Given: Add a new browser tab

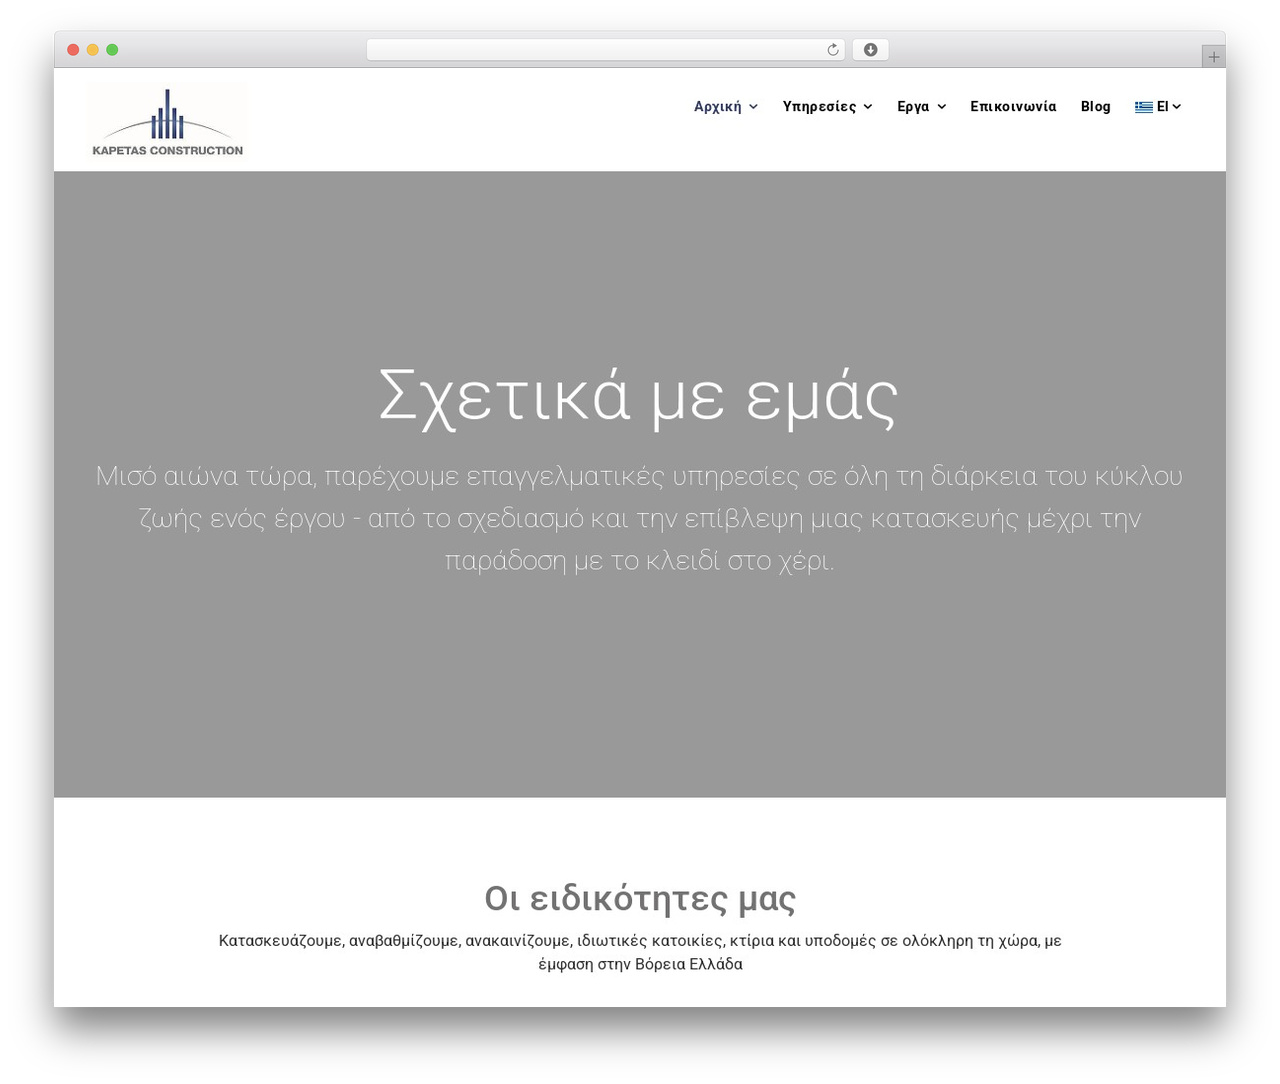Looking at the screenshot, I should click(x=1213, y=57).
